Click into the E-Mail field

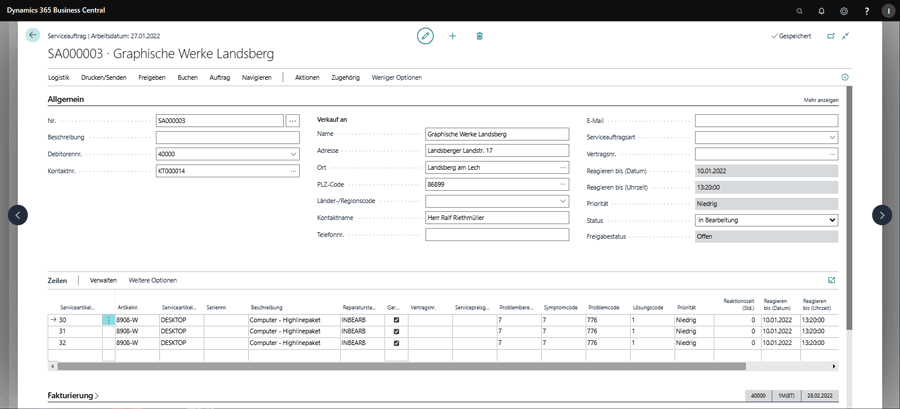click(x=766, y=120)
